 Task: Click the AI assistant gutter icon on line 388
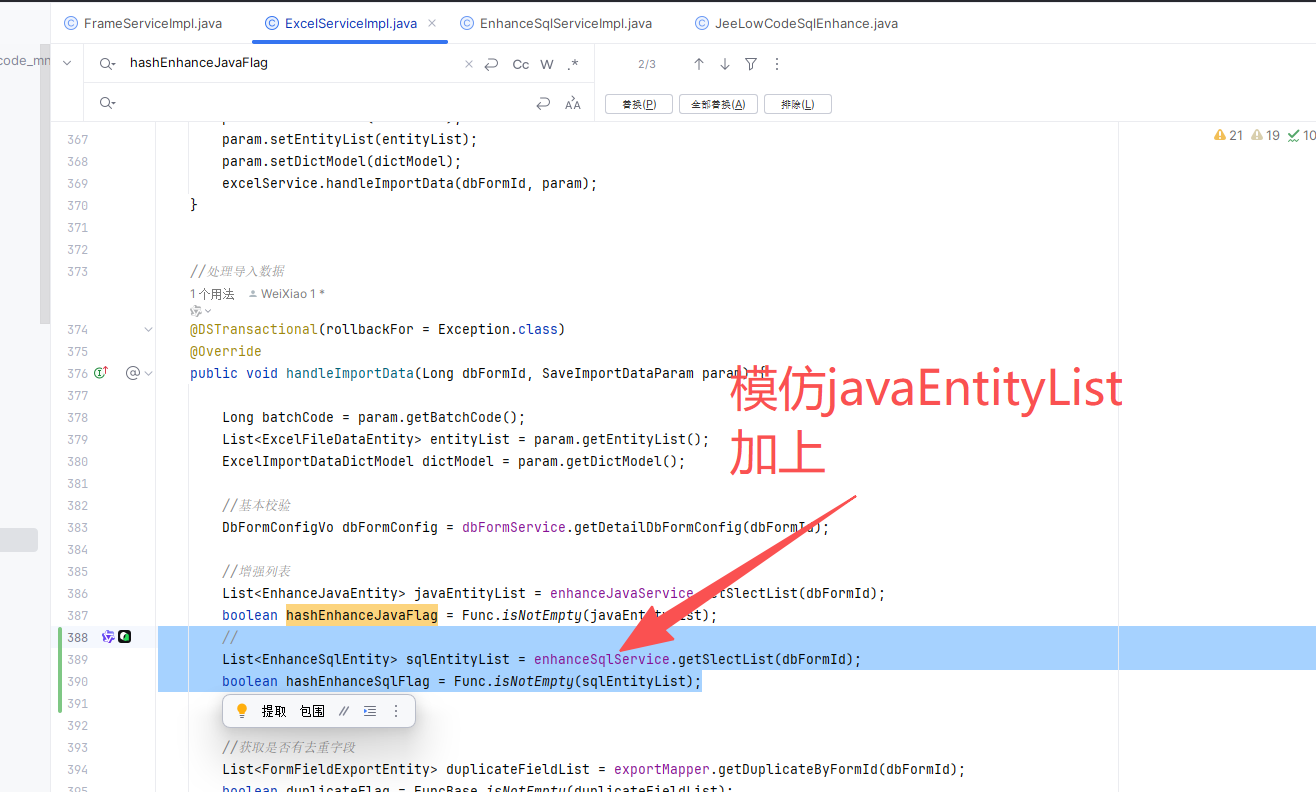tap(108, 637)
